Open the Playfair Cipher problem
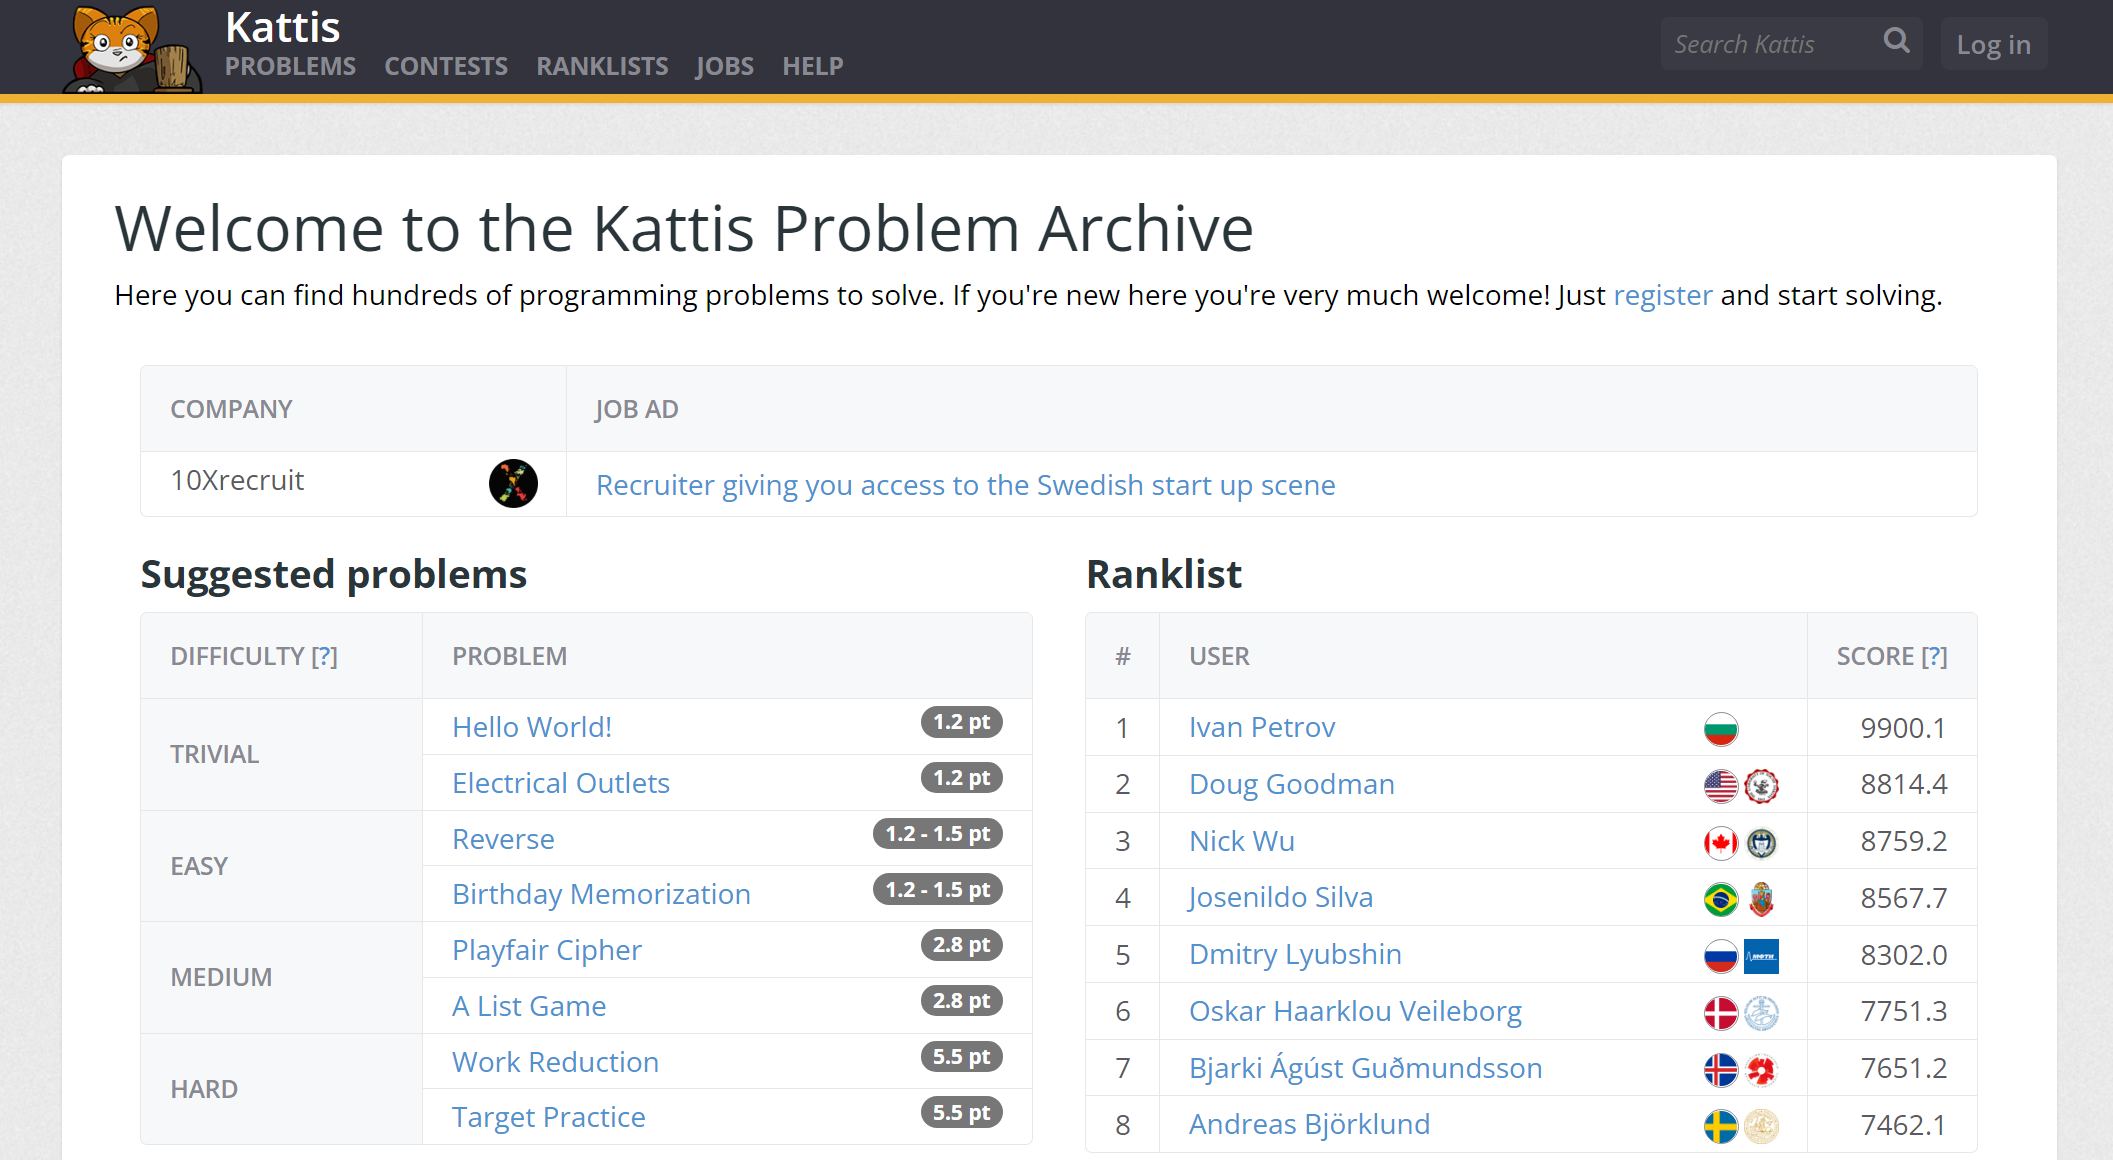Screen dimensions: 2113x1160 pyautogui.click(x=546, y=950)
